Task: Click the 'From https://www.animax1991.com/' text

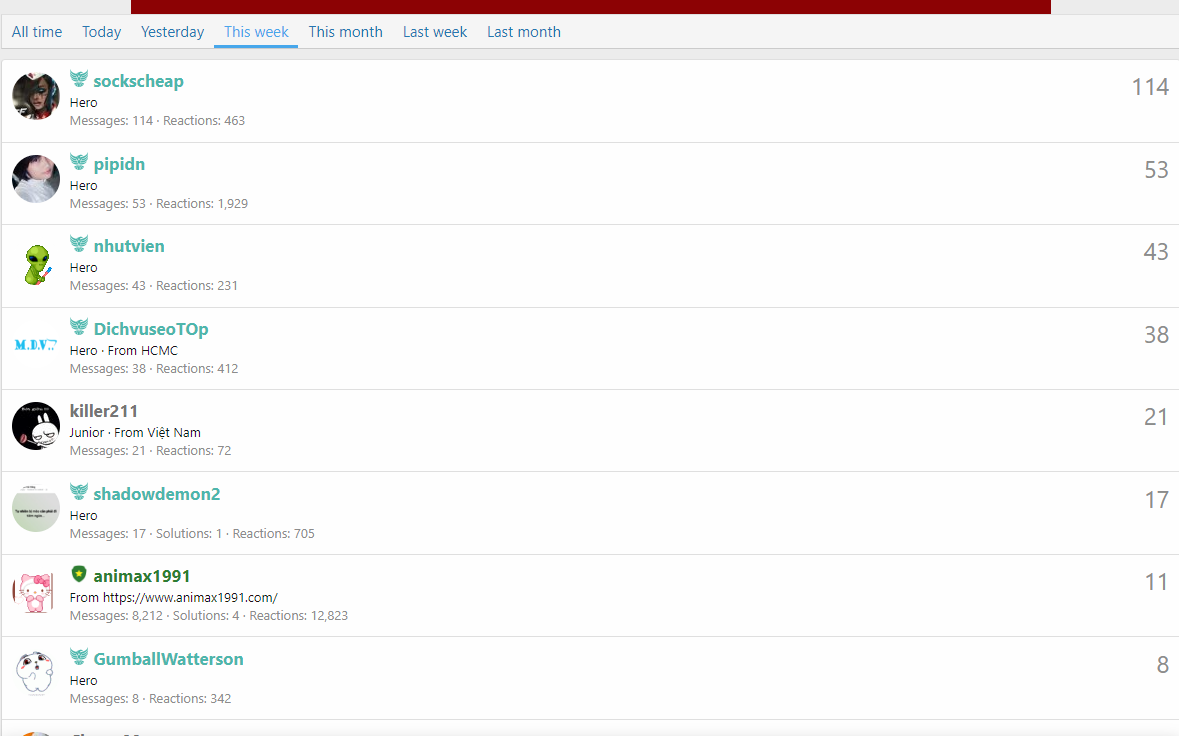Action: 174,598
